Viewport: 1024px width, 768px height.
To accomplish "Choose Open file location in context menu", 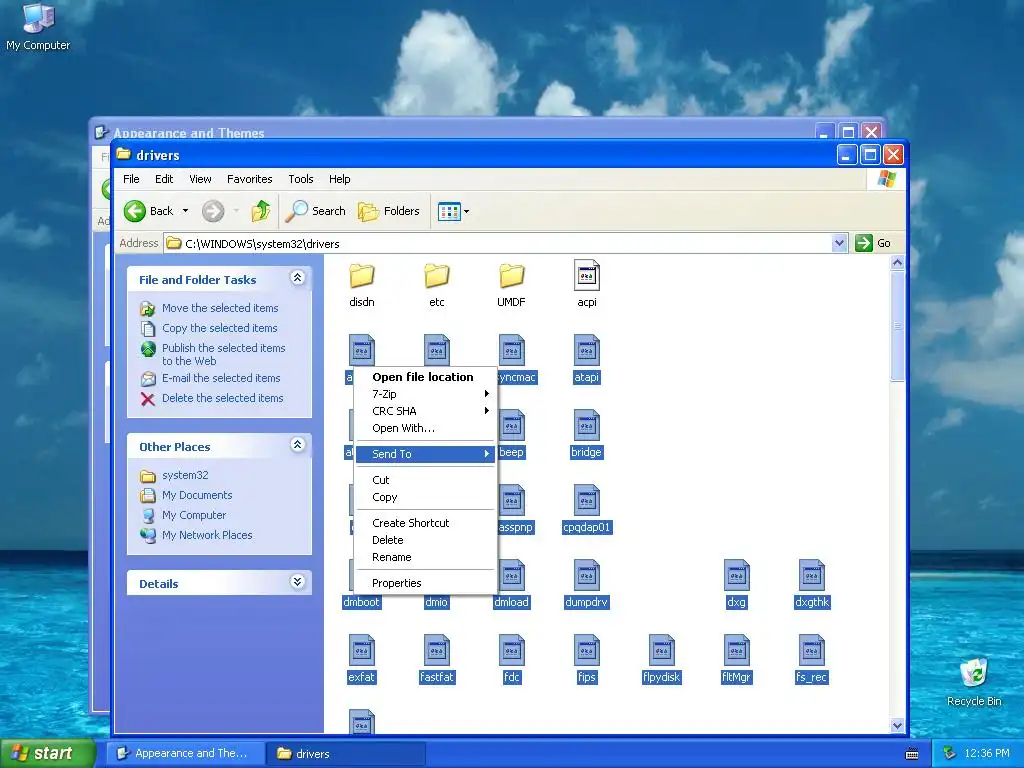I will pyautogui.click(x=425, y=377).
